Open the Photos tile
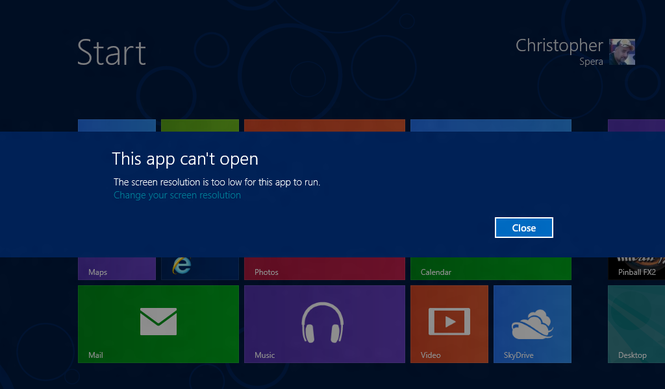This screenshot has height=389, width=665. (x=324, y=269)
